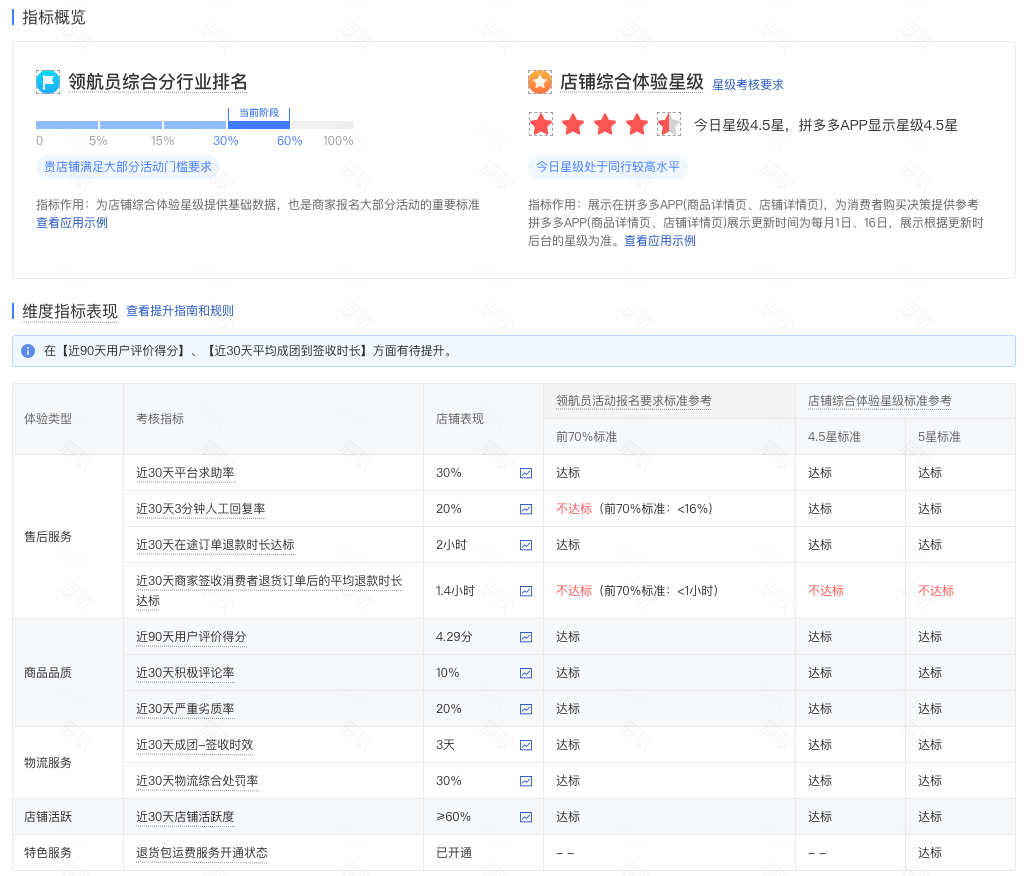Click 查看提升指南和规则 beside 维度指标表现
Image resolution: width=1027 pixels, height=876 pixels.
pos(179,310)
